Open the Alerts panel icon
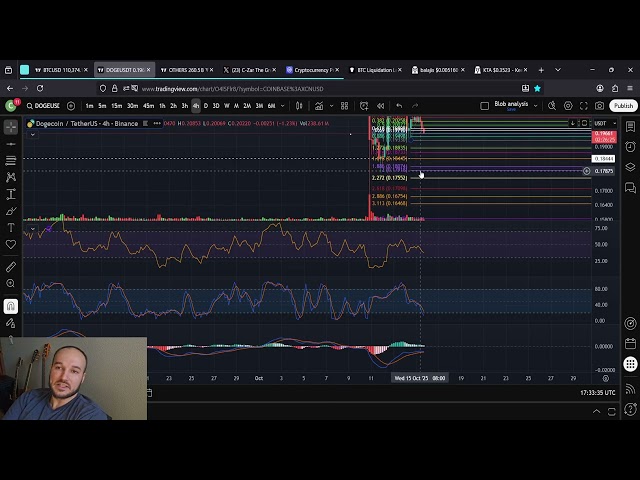640x480 pixels. click(630, 147)
